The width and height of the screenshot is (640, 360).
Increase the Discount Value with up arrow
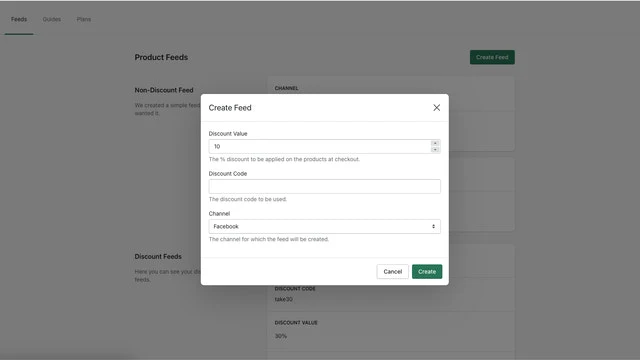(435, 143)
